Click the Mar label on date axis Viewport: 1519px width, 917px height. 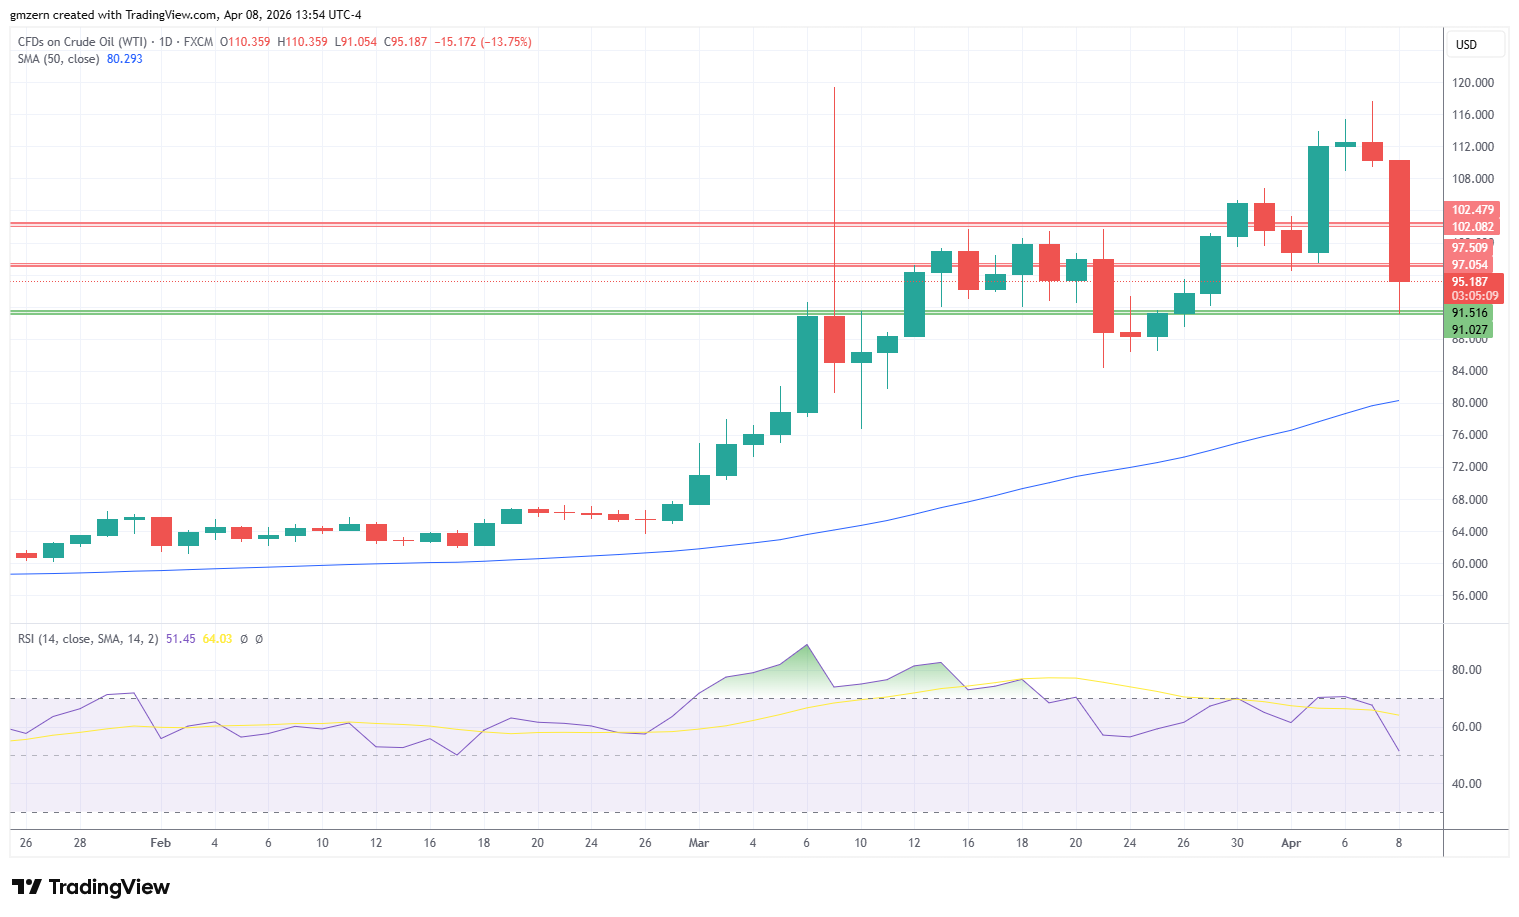tap(699, 843)
